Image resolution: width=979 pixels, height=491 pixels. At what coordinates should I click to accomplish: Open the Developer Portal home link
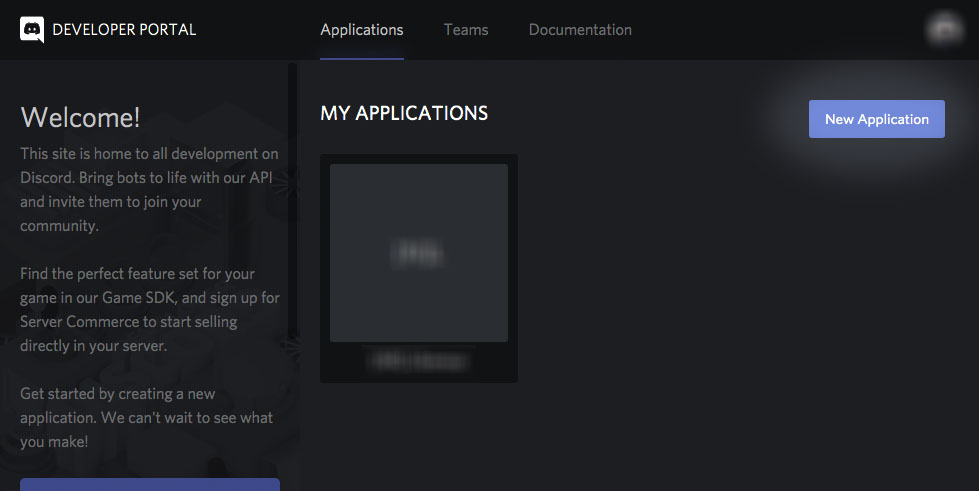(124, 29)
